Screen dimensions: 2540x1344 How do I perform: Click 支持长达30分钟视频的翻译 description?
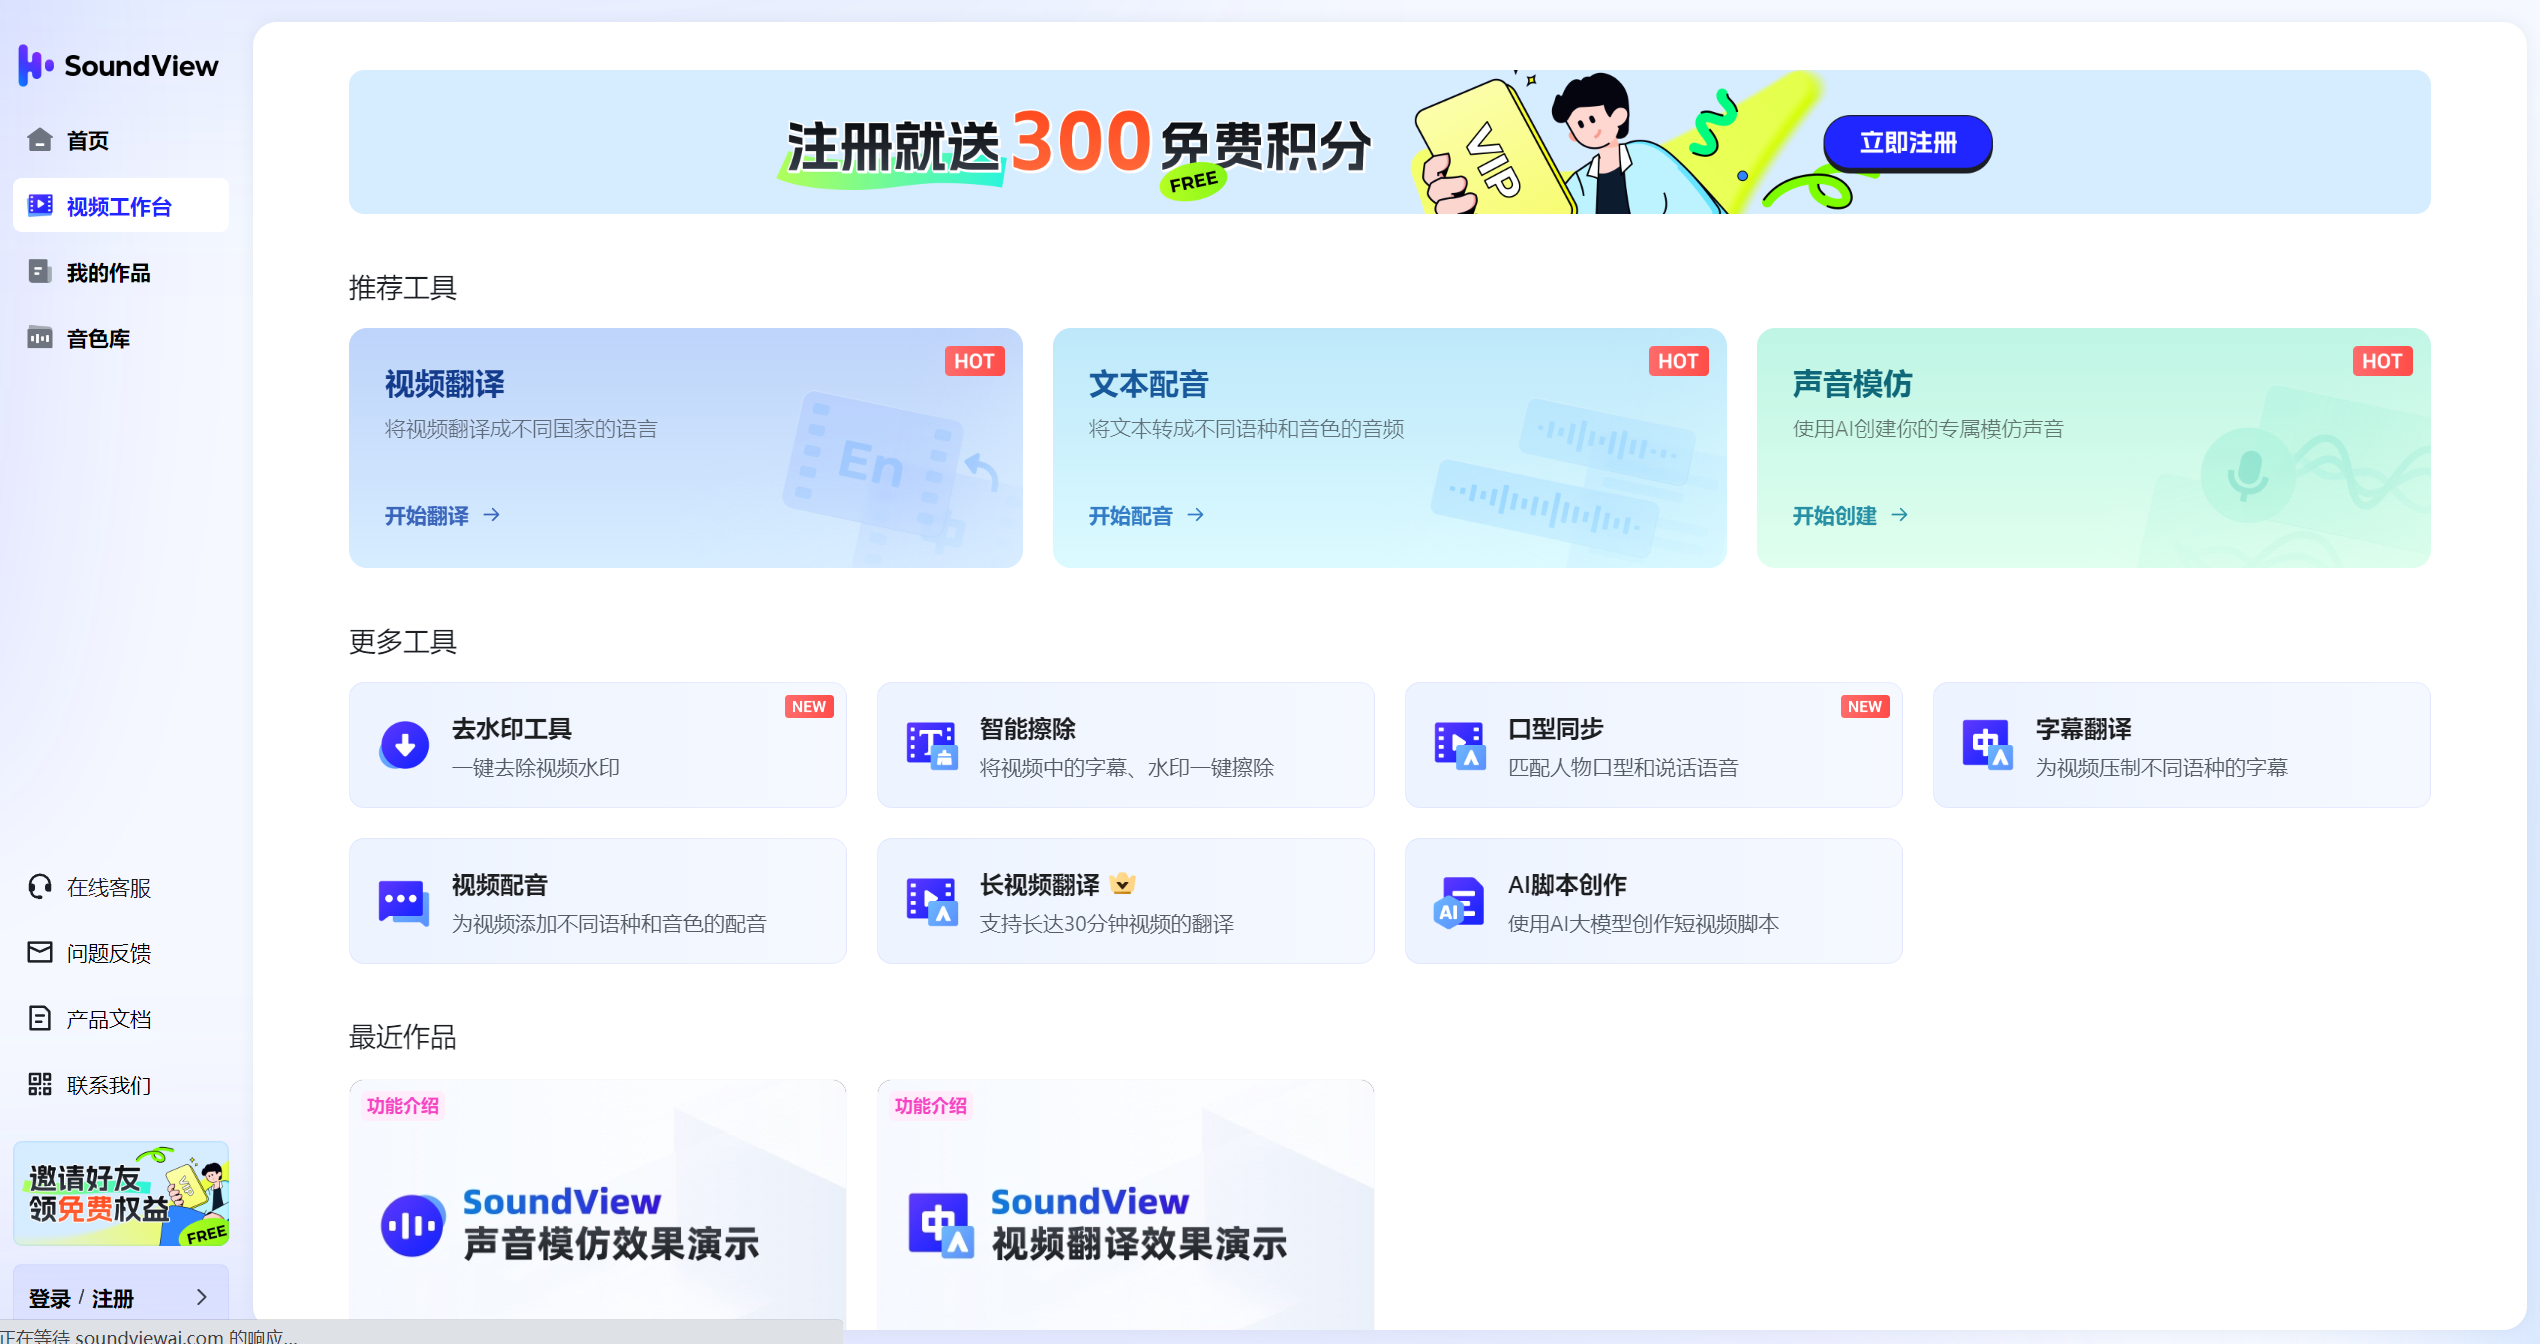point(1107,924)
